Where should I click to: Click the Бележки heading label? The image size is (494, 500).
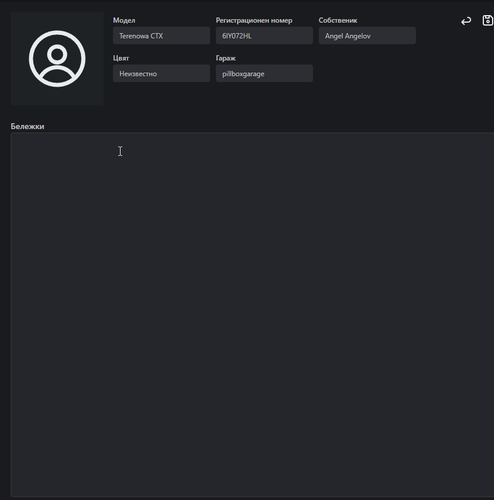point(27,126)
